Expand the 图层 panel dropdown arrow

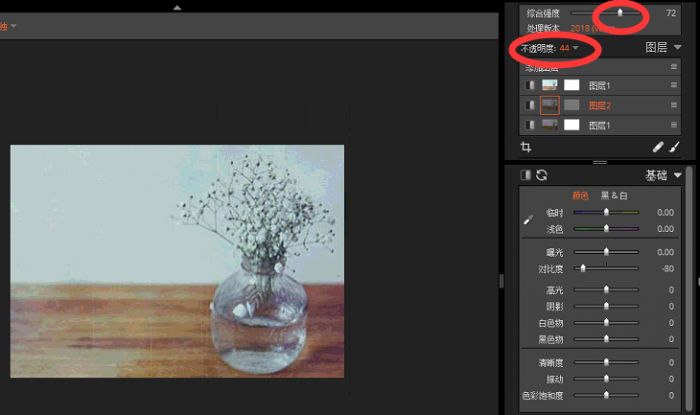coord(677,47)
